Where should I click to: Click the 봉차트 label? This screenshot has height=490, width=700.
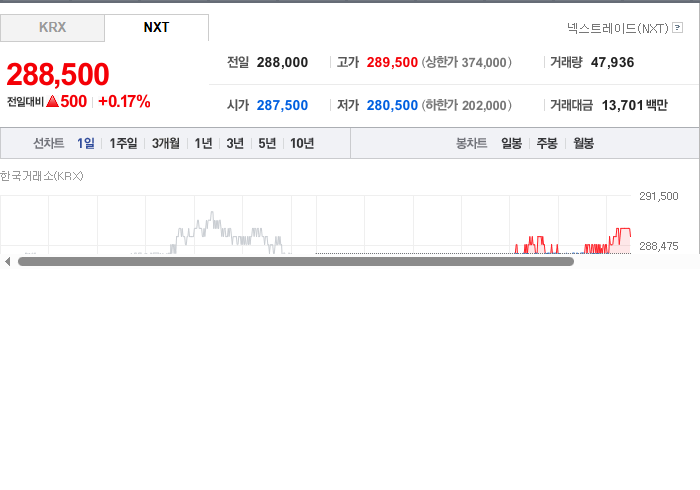(x=471, y=143)
